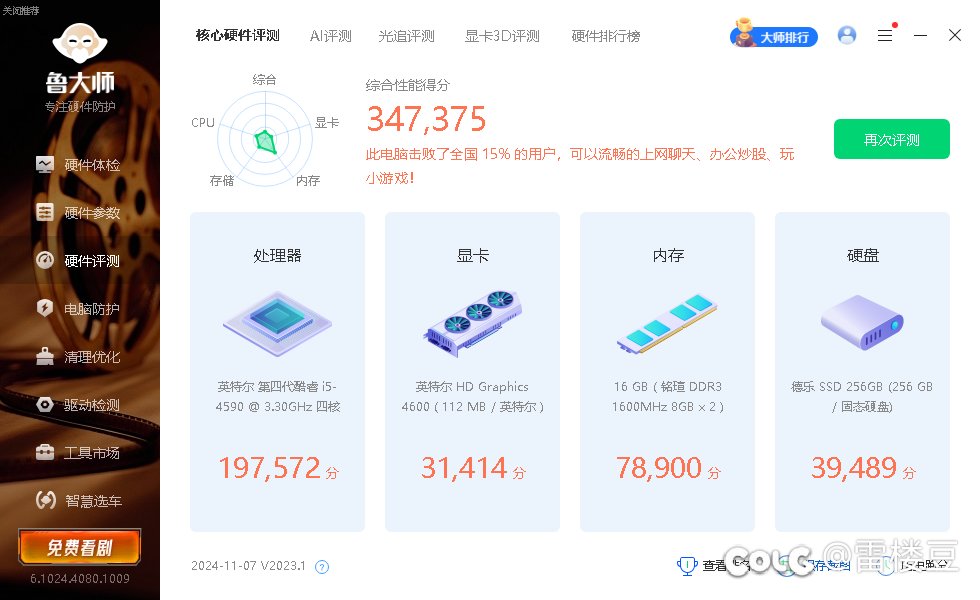980x600 pixels.
Task: Click the 存储 radar label
Action: (x=222, y=181)
